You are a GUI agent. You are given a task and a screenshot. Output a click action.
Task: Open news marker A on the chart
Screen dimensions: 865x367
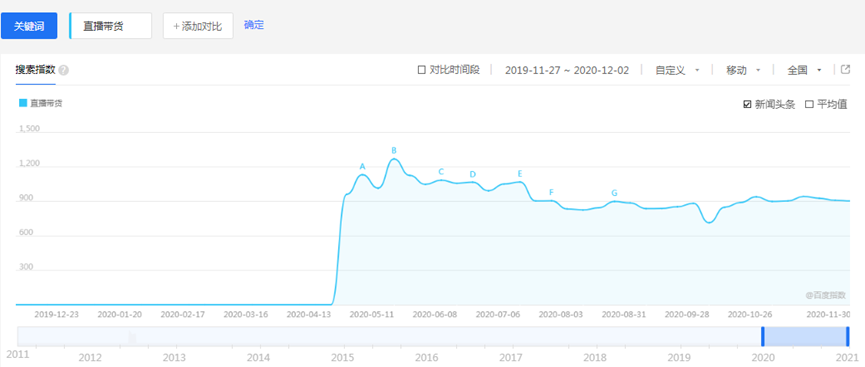(362, 166)
